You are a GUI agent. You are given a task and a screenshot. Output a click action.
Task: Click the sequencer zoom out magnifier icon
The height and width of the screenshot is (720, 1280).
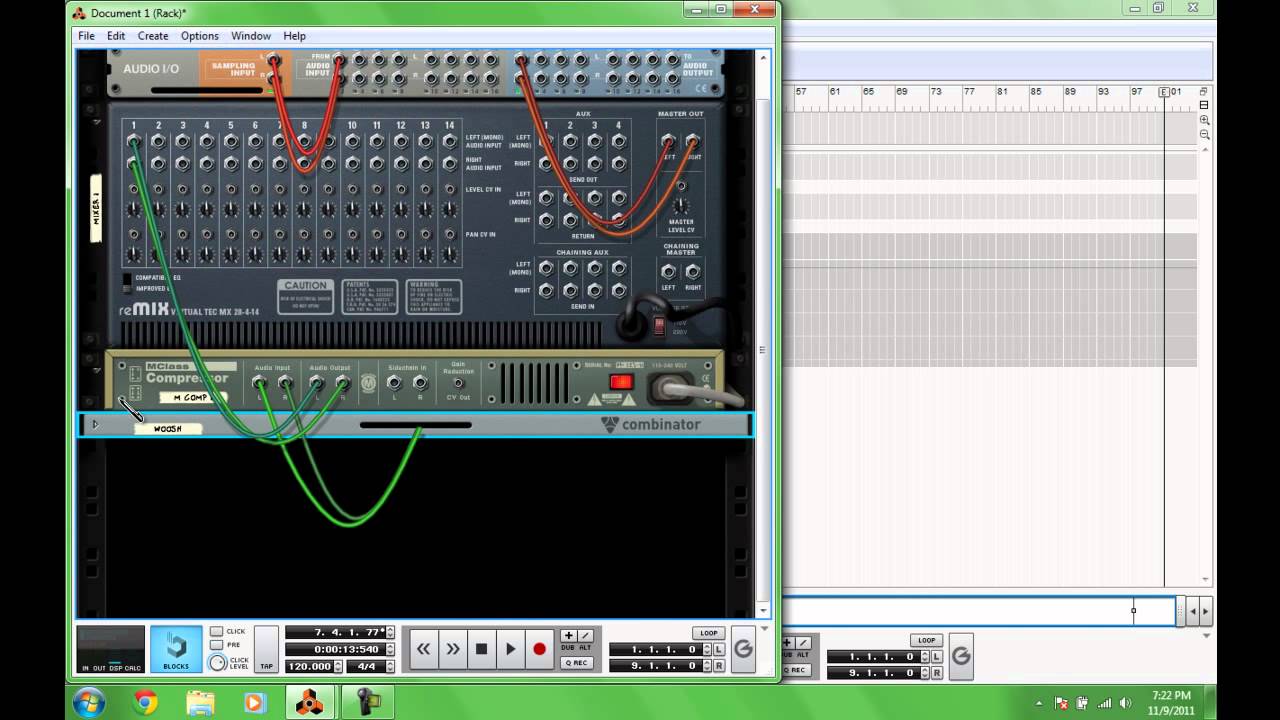pos(1204,134)
